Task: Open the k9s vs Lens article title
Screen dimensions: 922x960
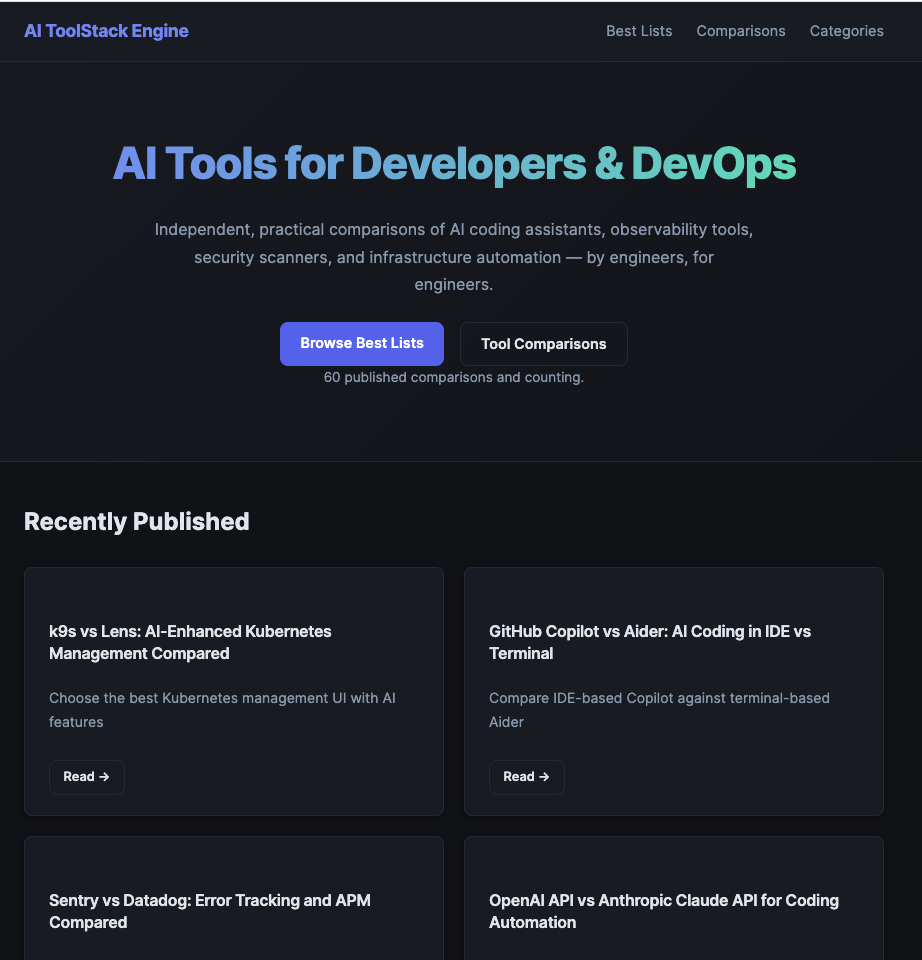Action: pos(190,642)
